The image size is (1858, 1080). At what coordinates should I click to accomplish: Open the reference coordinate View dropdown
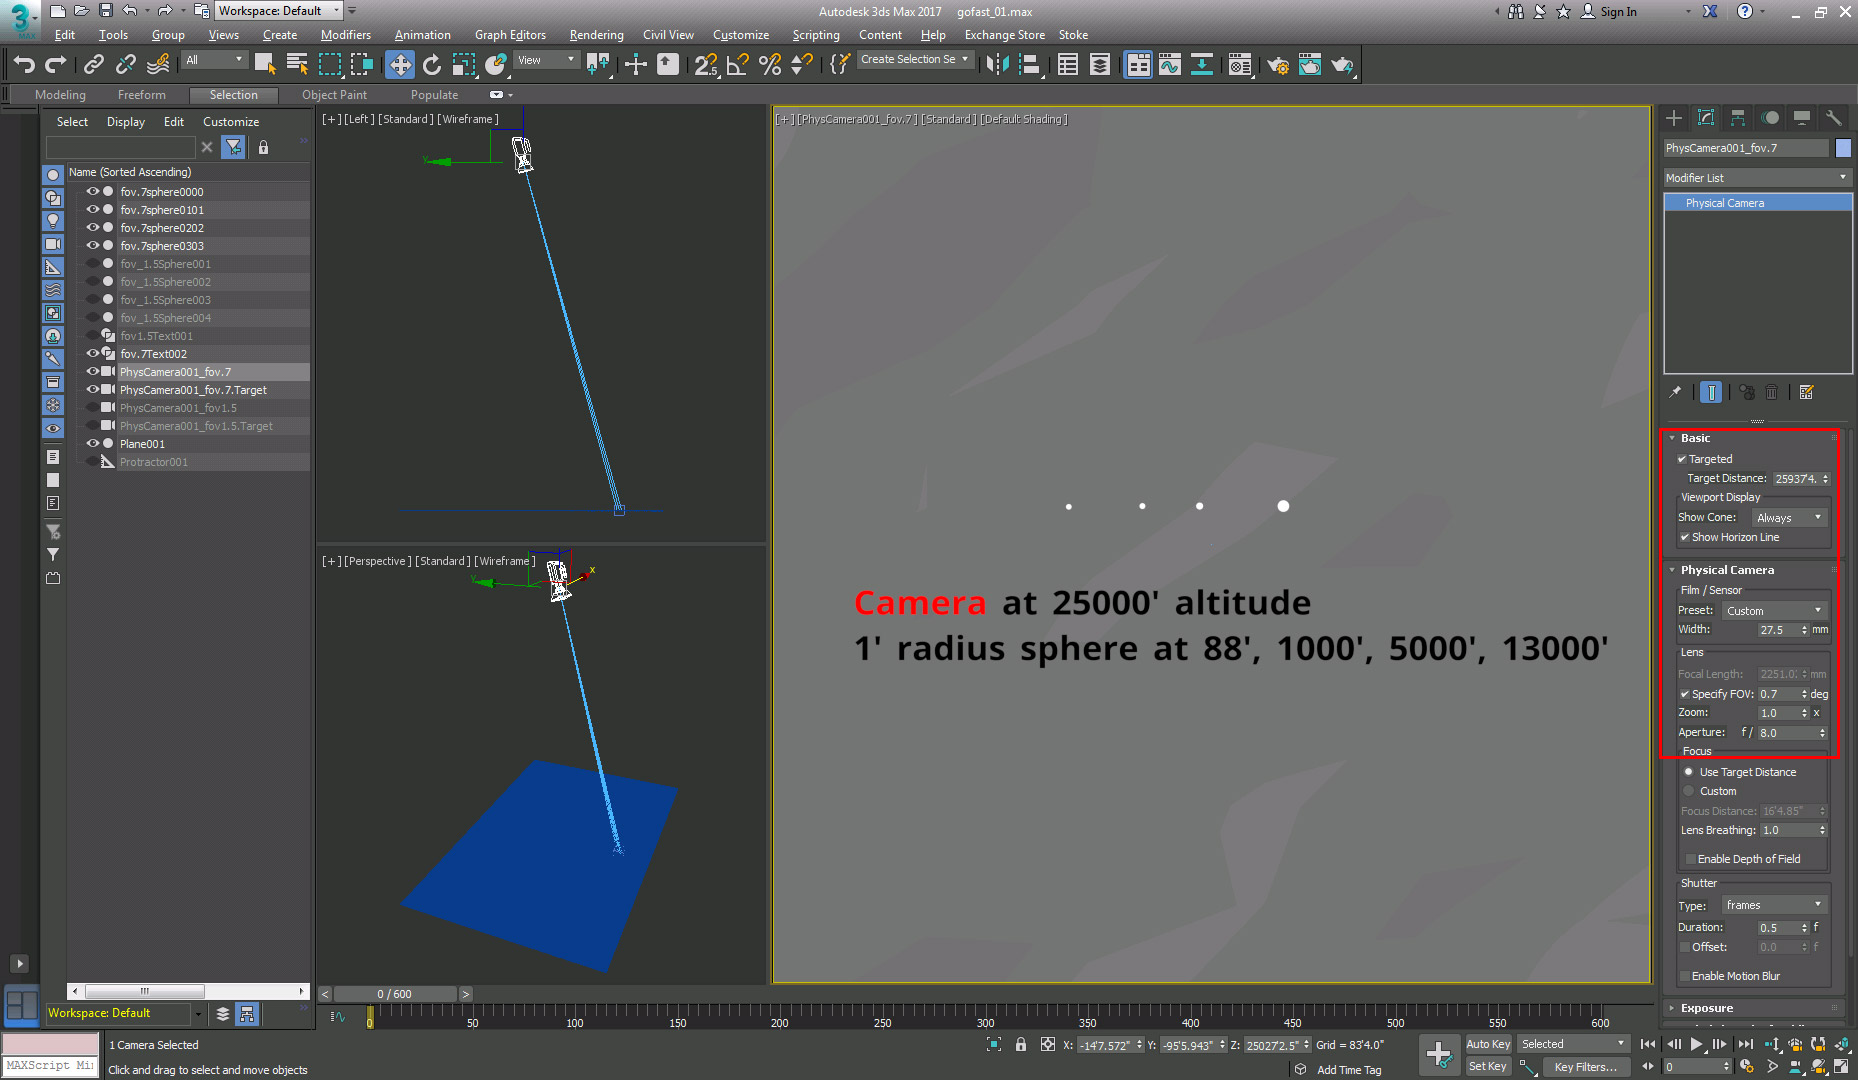pyautogui.click(x=546, y=60)
